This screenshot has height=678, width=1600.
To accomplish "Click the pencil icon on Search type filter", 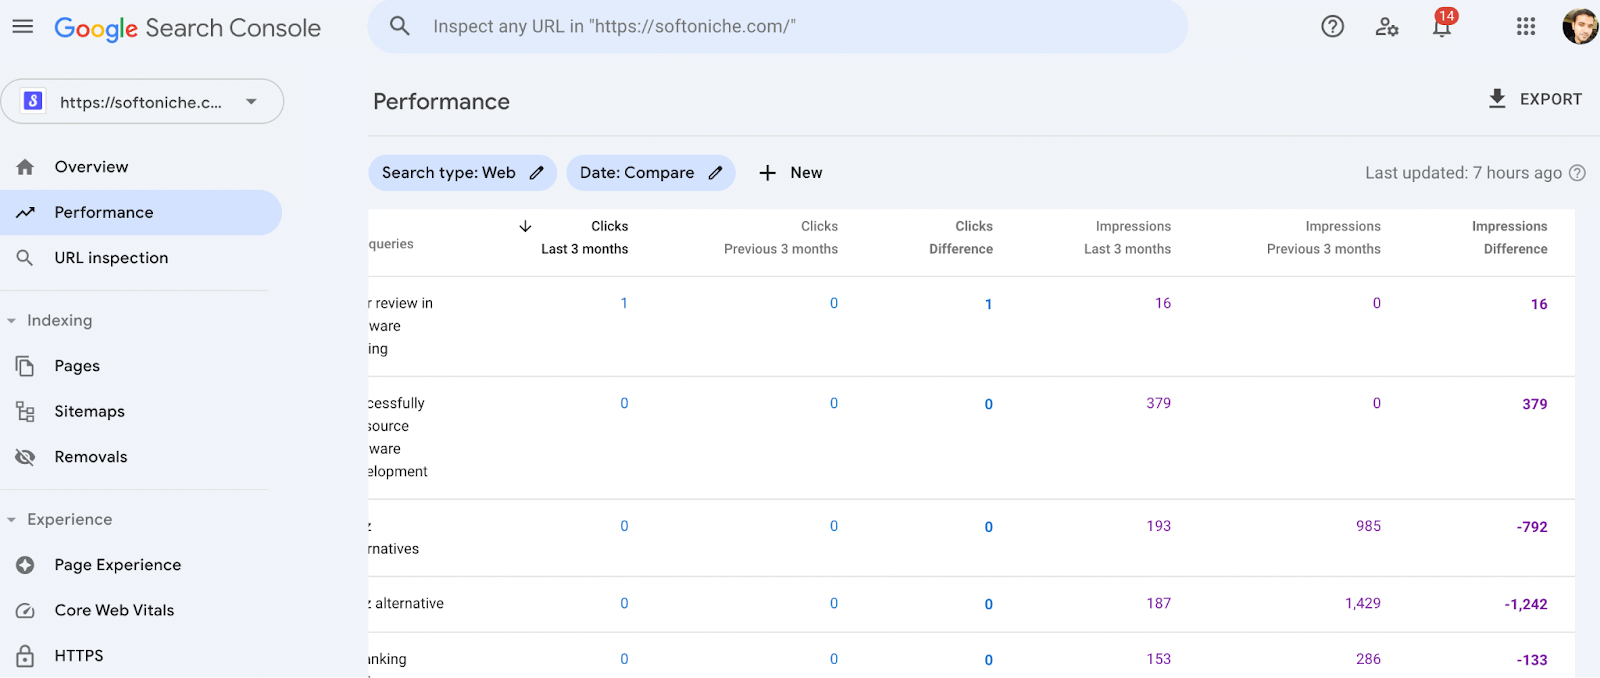I will (537, 173).
